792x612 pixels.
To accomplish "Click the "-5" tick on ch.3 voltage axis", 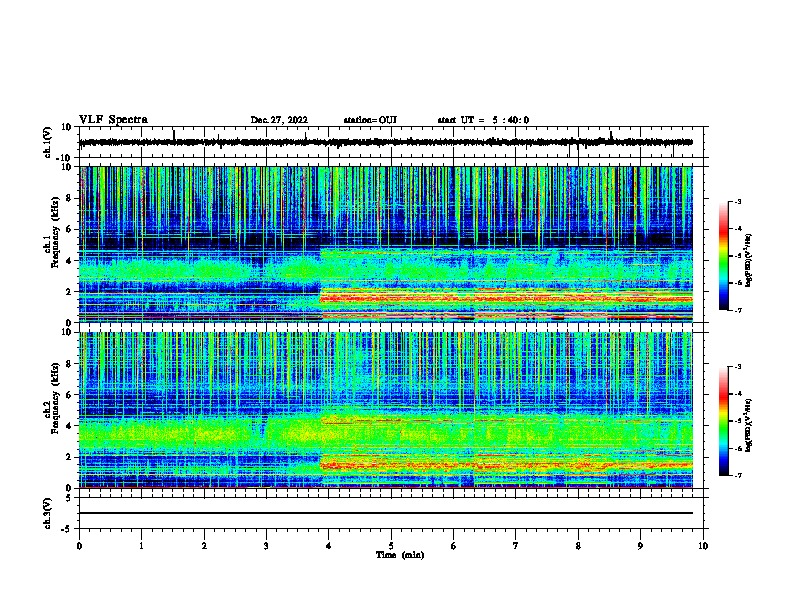I will 68,529.
